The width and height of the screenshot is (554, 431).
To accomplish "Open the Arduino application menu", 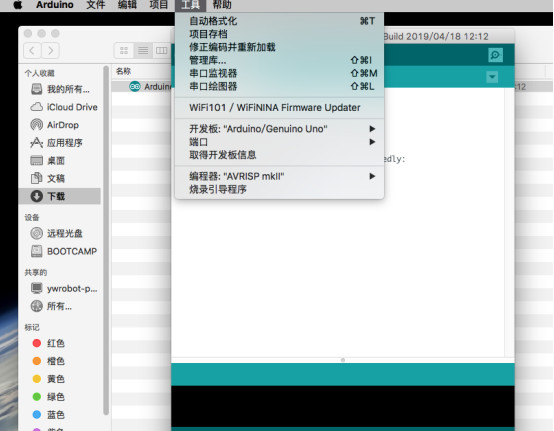I will click(55, 5).
